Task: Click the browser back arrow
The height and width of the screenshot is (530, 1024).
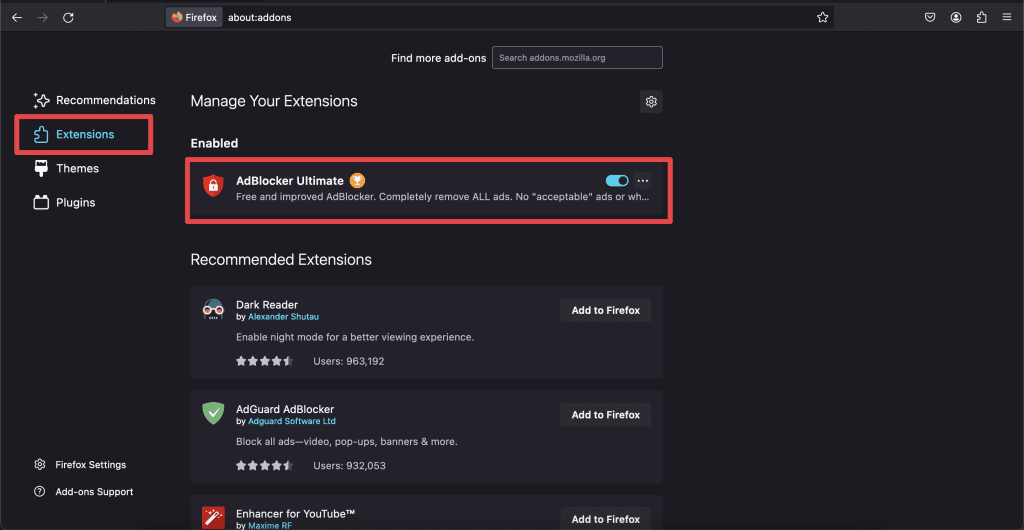Action: coord(17,17)
